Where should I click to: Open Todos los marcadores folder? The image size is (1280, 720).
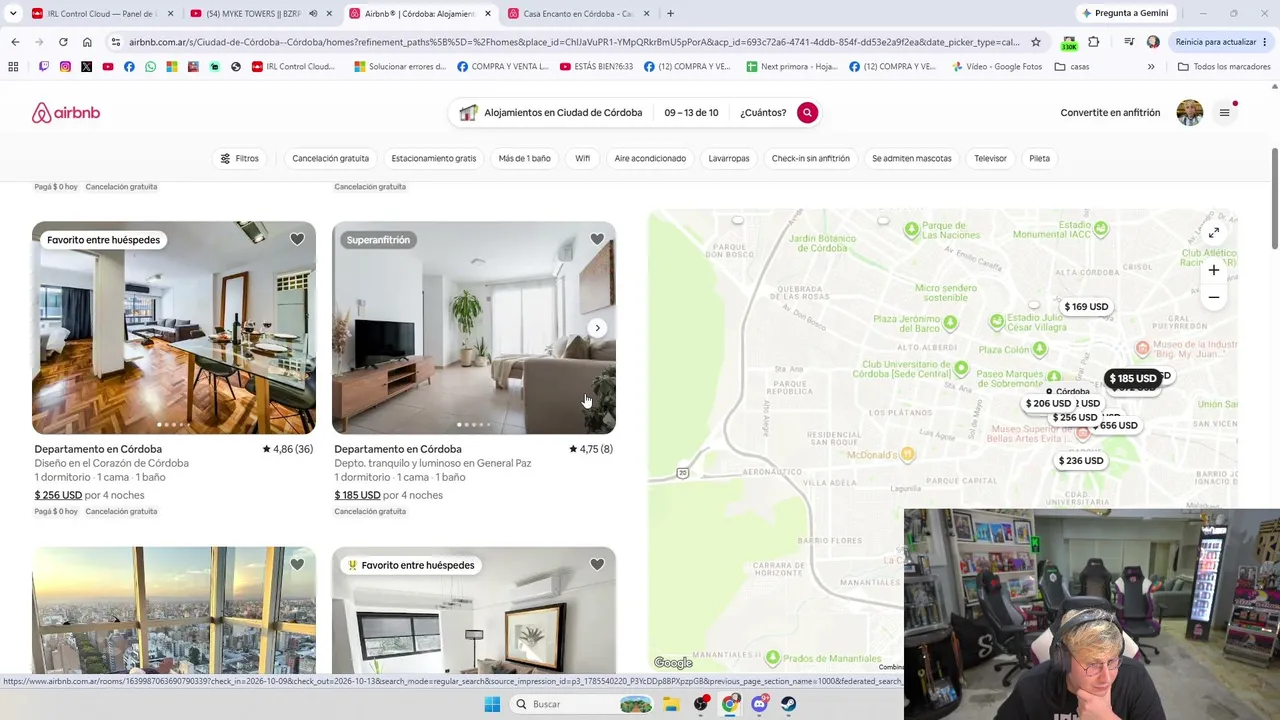(x=1224, y=67)
